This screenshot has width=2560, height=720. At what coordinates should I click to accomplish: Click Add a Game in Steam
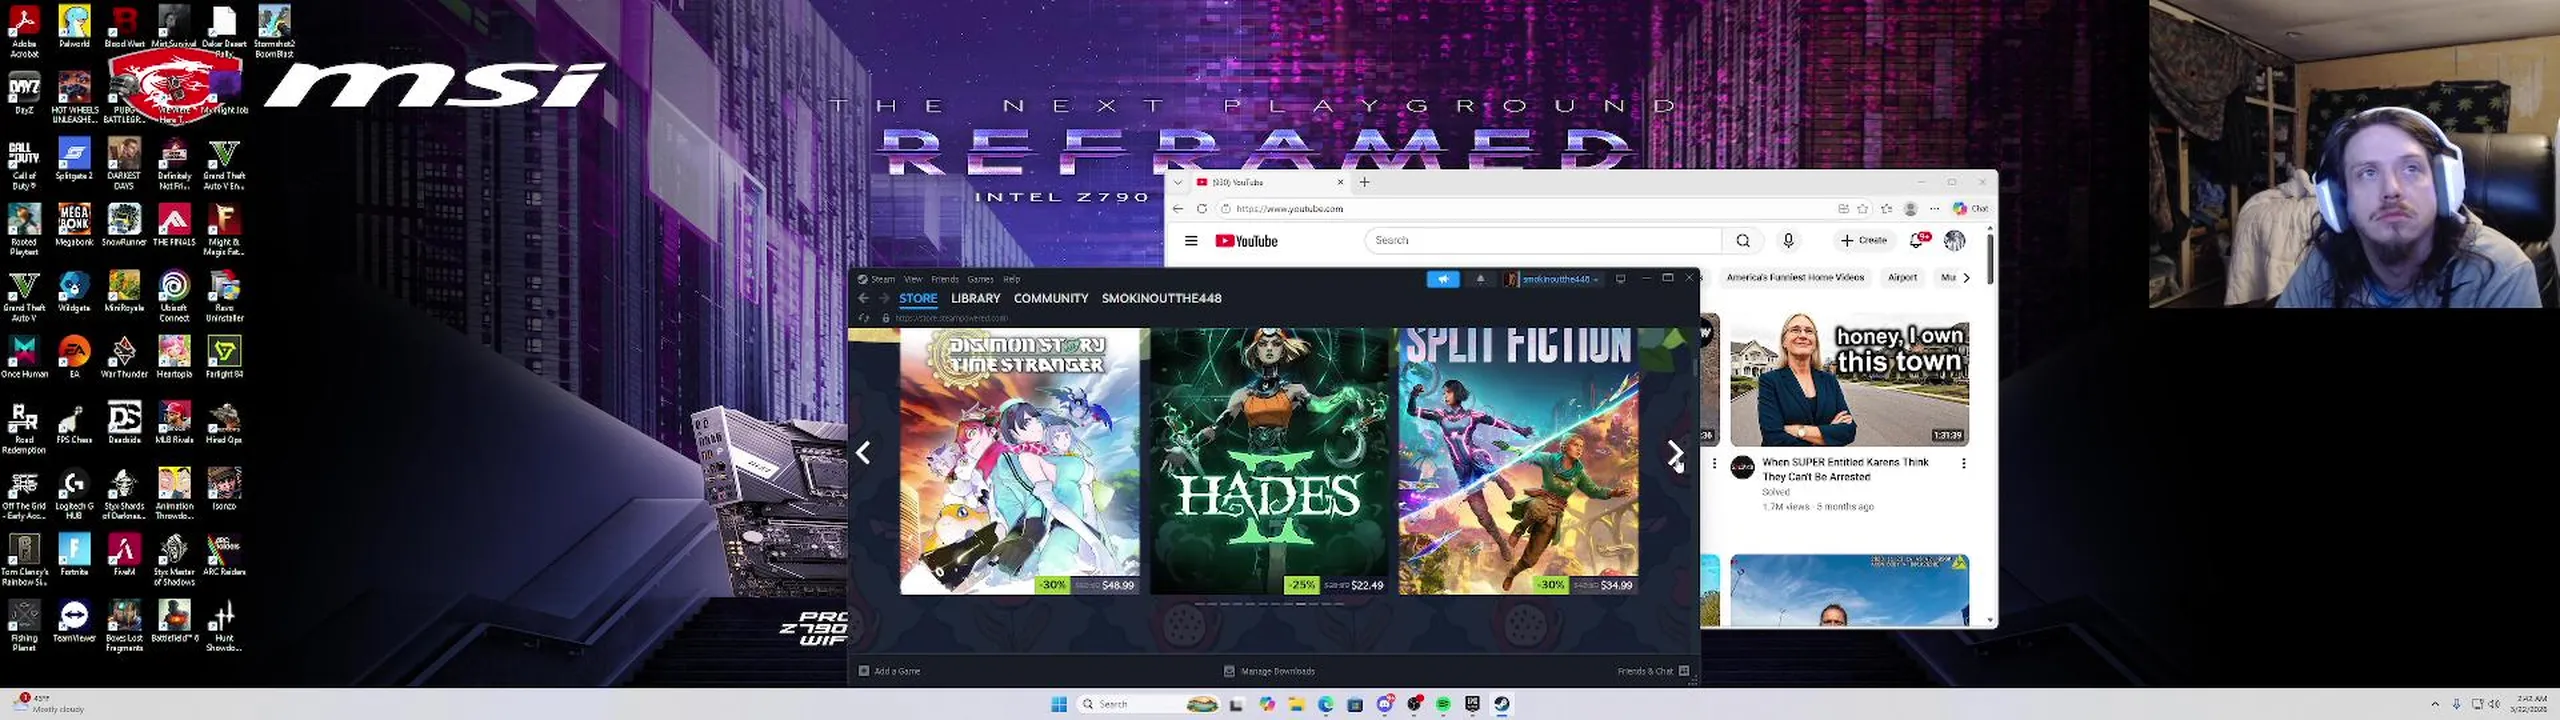pos(890,671)
